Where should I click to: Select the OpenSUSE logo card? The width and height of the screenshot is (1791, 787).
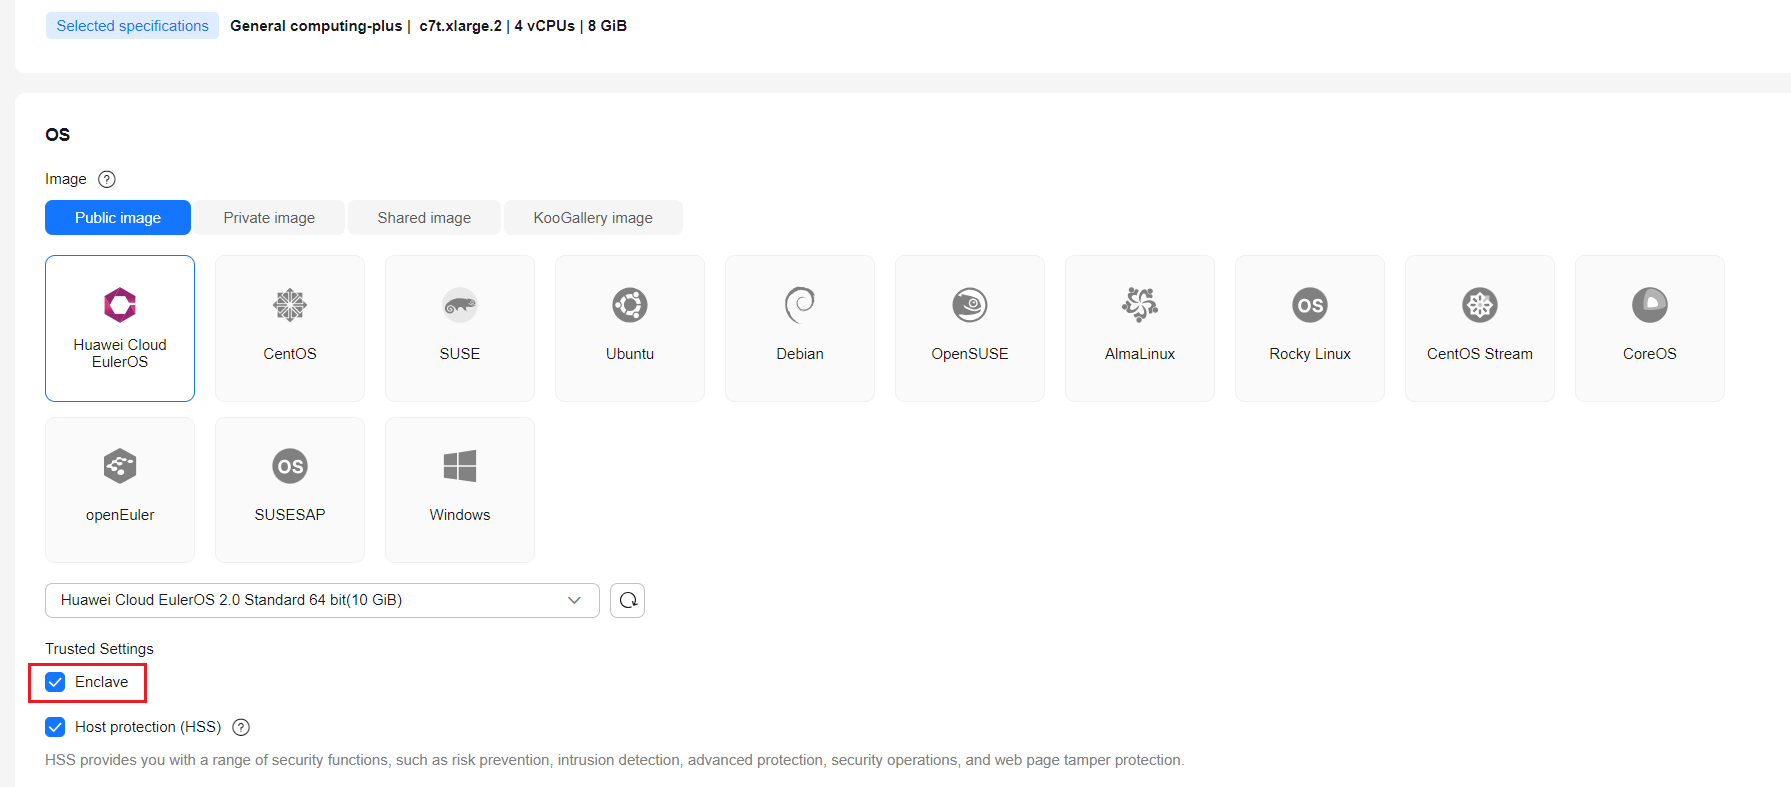coord(970,328)
